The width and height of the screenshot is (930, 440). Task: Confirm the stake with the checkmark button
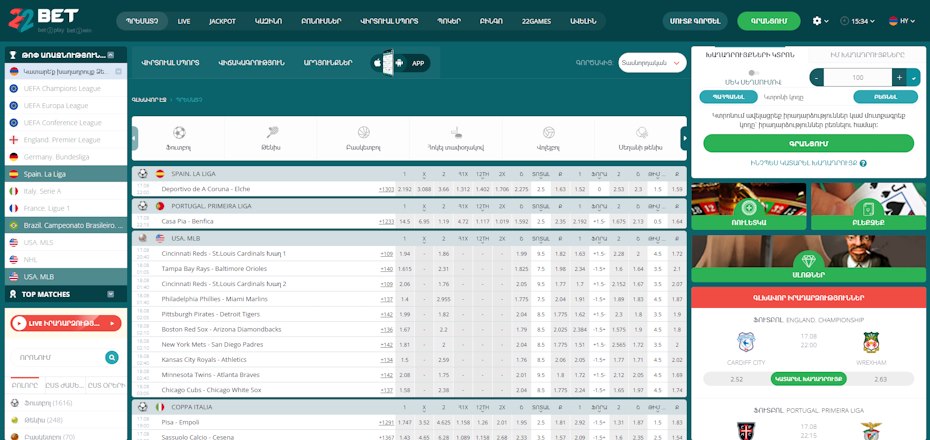click(914, 77)
